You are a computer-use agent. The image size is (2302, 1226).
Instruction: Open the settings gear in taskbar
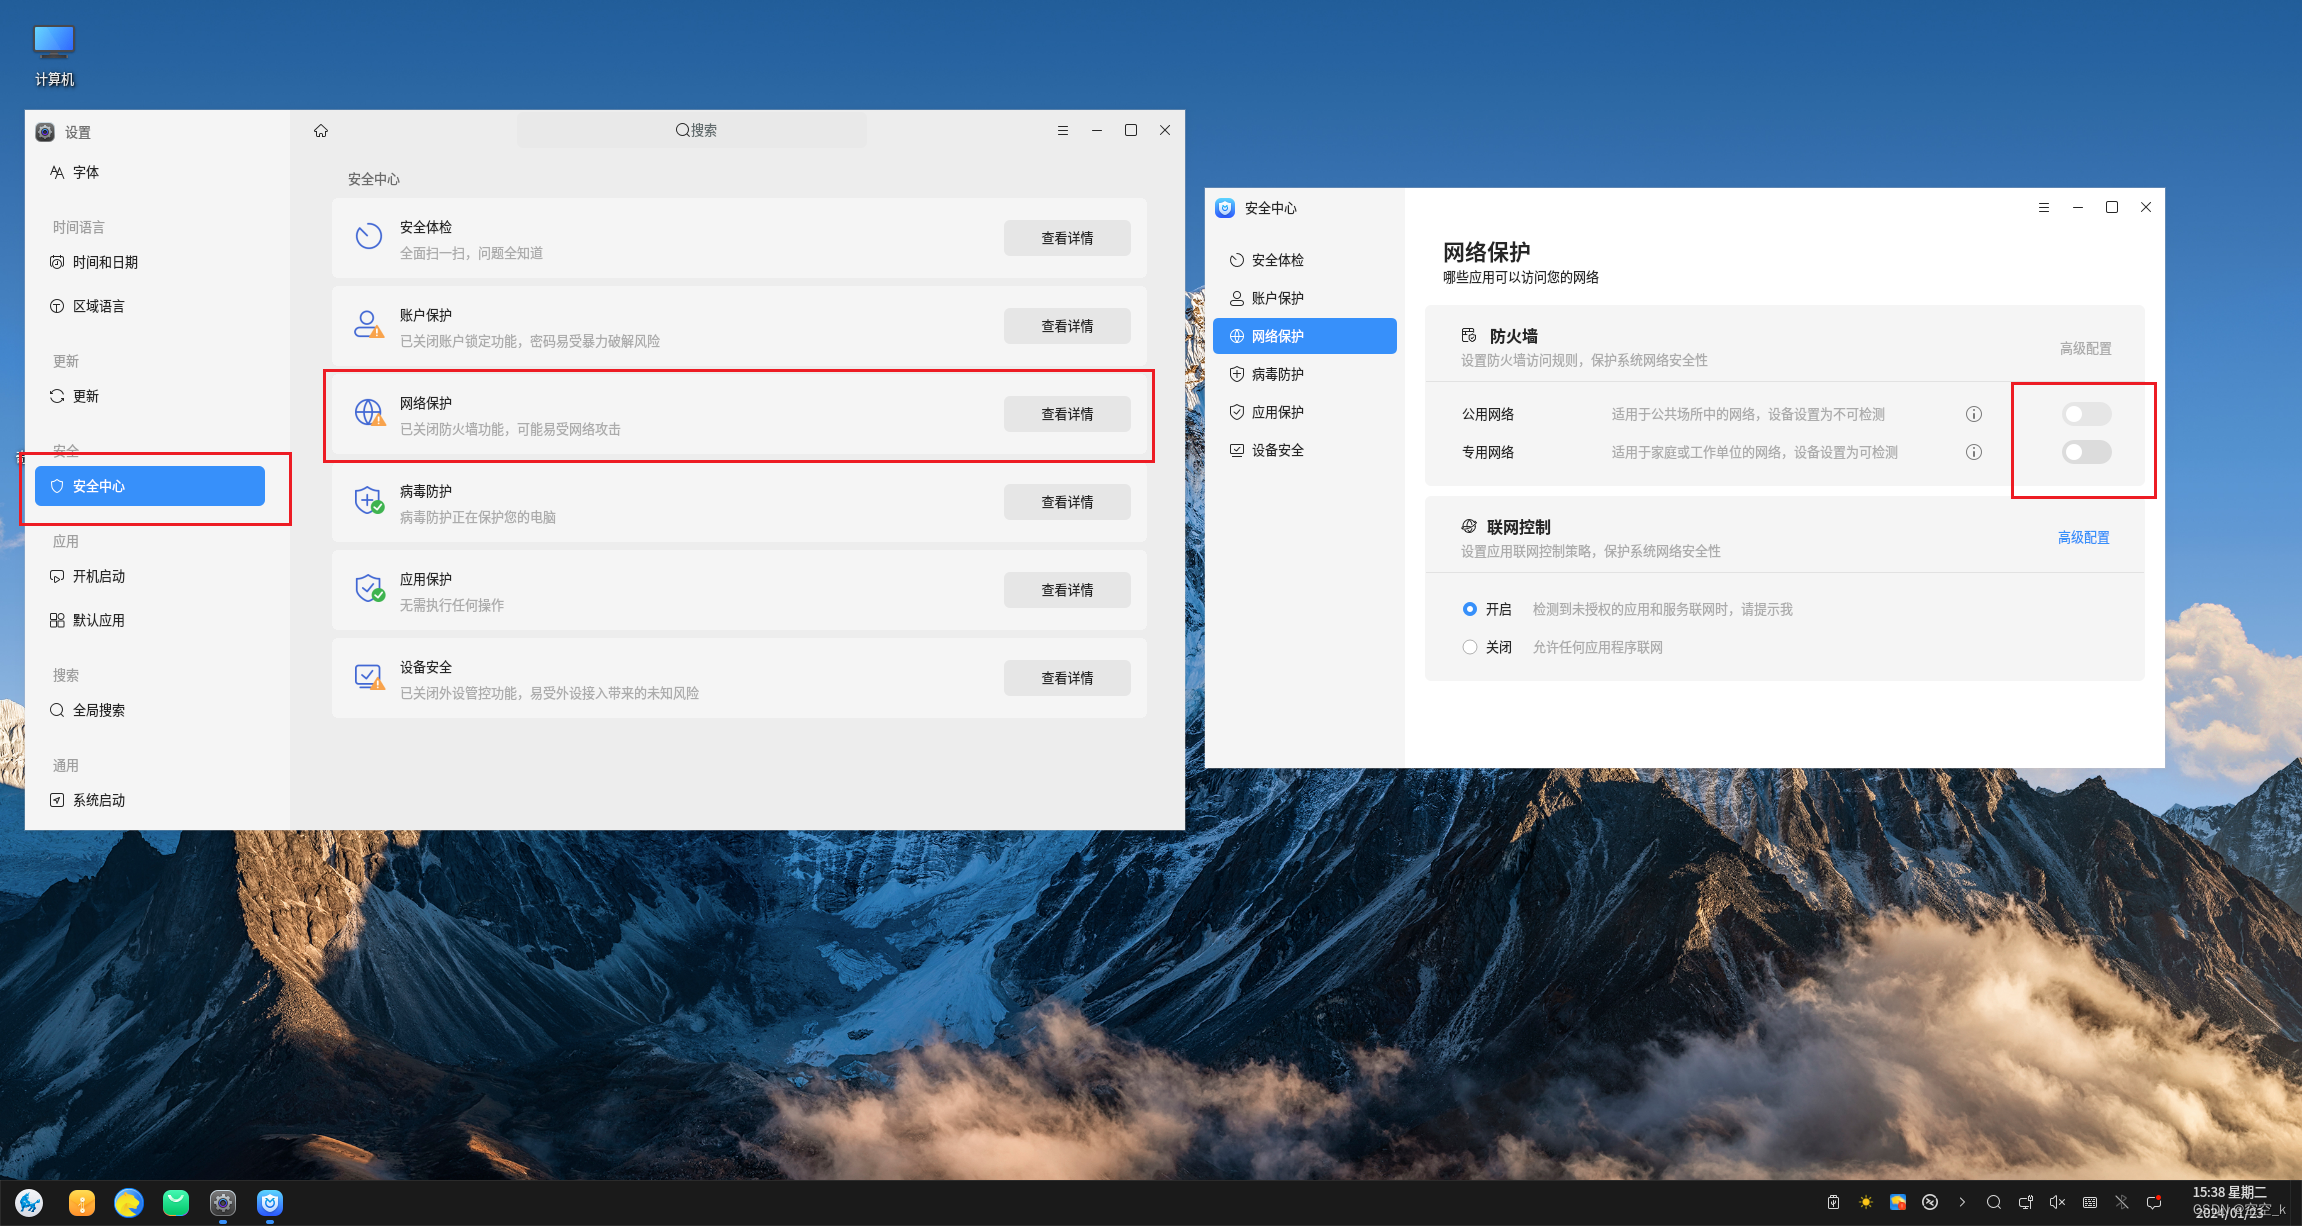222,1202
